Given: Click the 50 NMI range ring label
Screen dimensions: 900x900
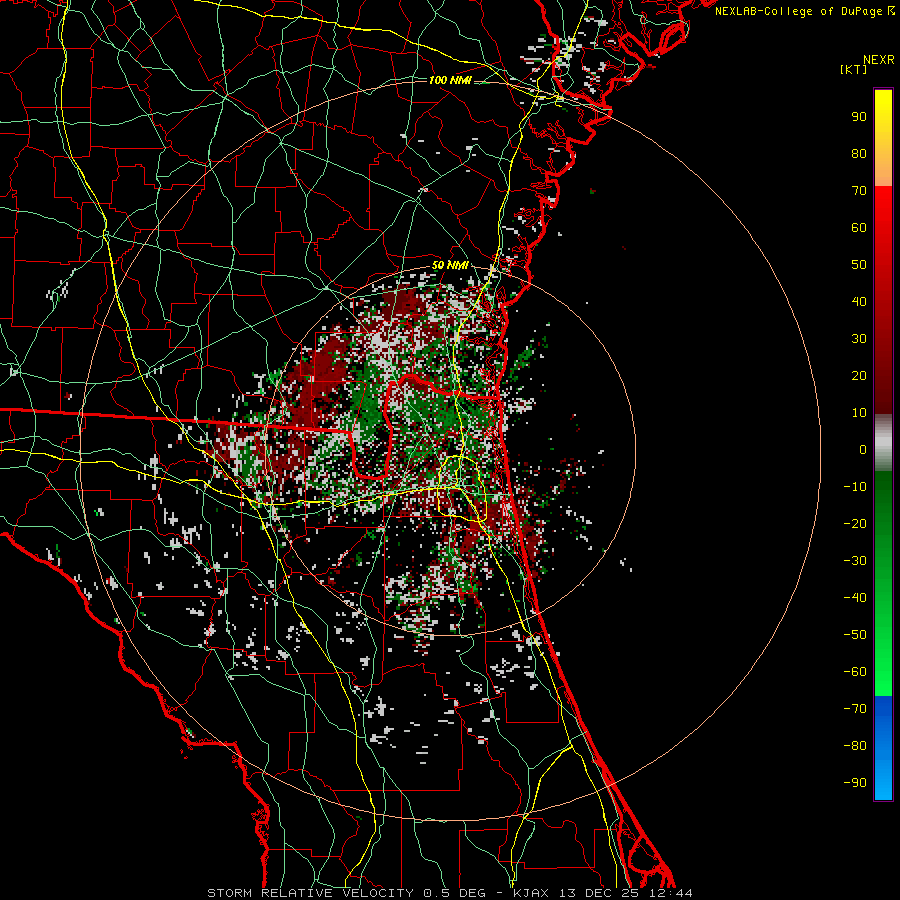Looking at the screenshot, I should (x=450, y=265).
